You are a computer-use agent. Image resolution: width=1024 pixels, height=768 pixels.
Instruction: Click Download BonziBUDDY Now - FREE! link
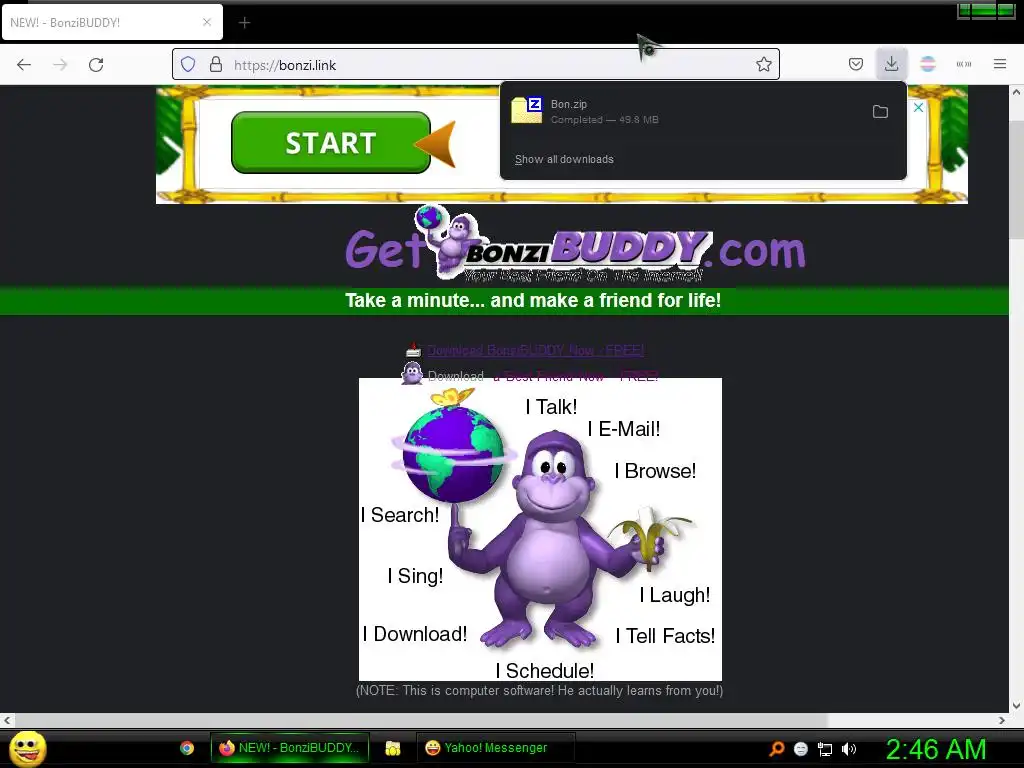pyautogui.click(x=536, y=351)
